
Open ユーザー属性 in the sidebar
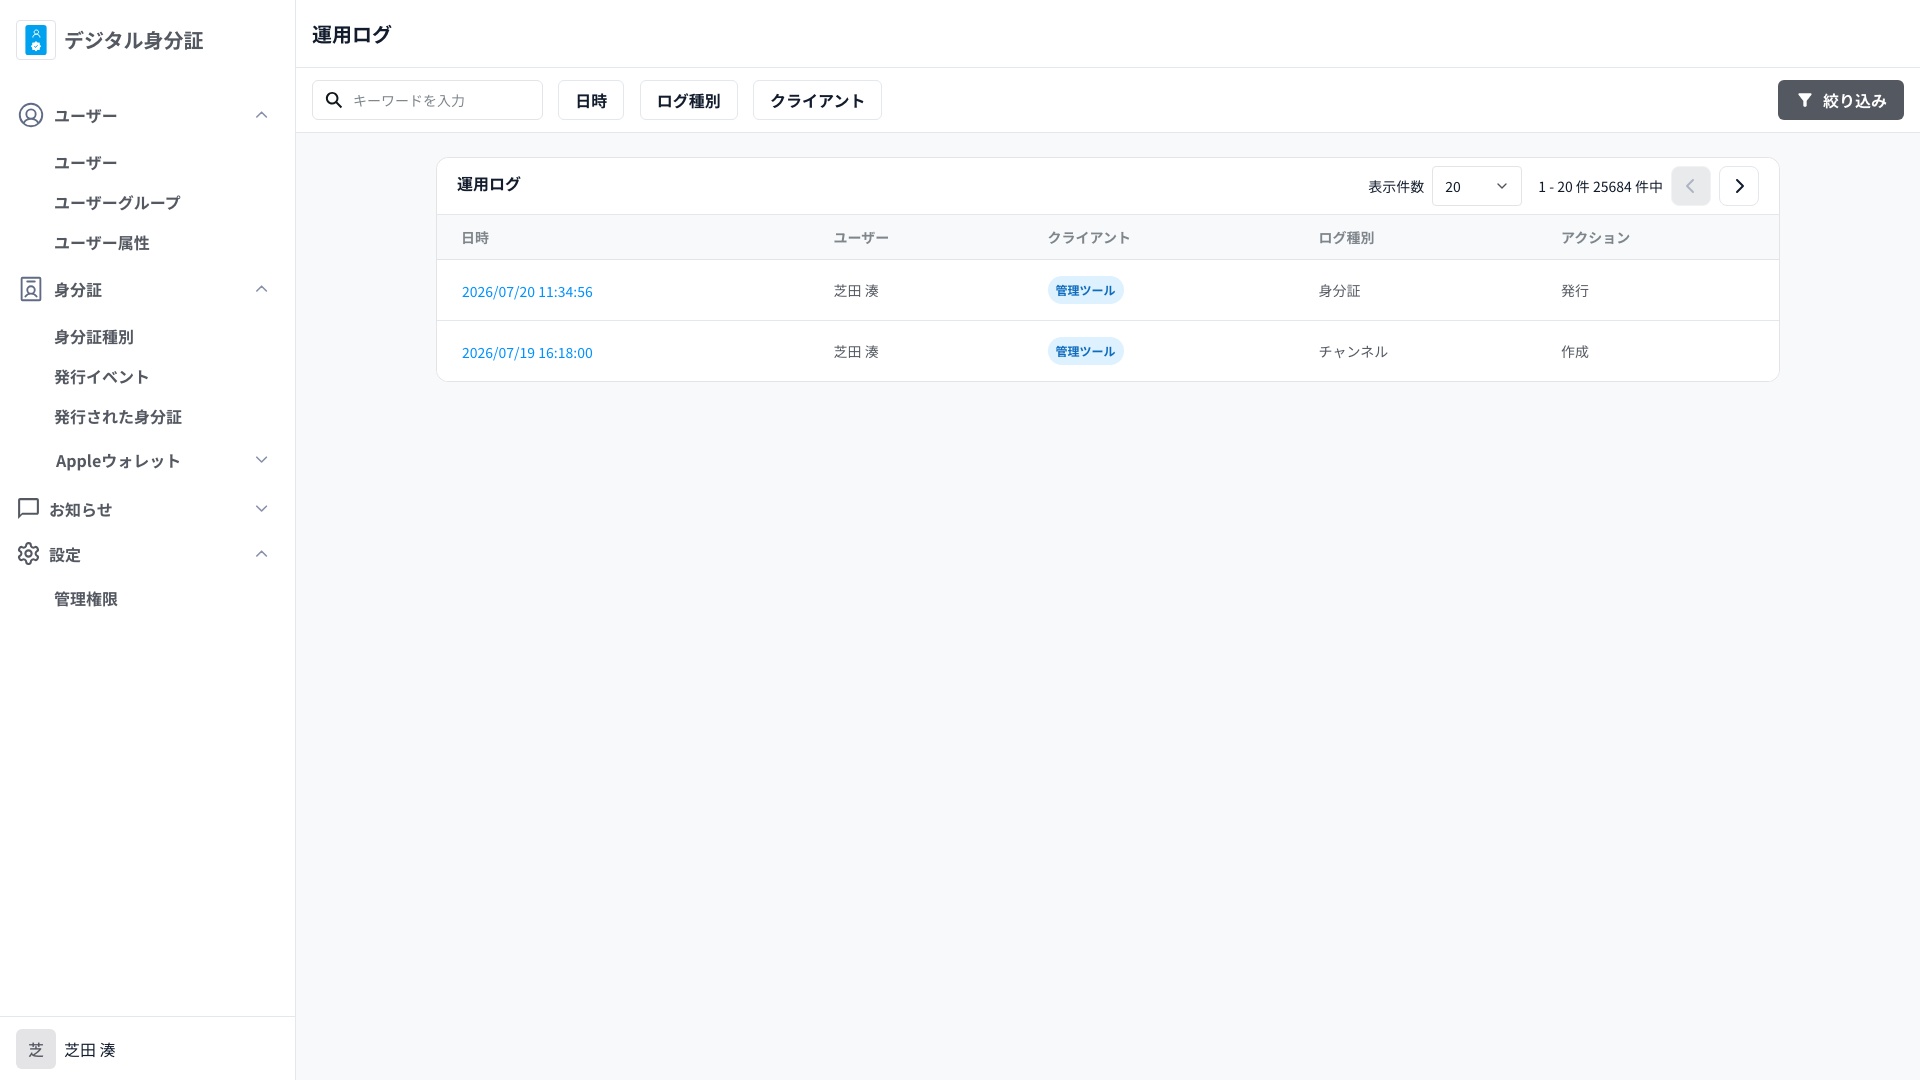(102, 242)
